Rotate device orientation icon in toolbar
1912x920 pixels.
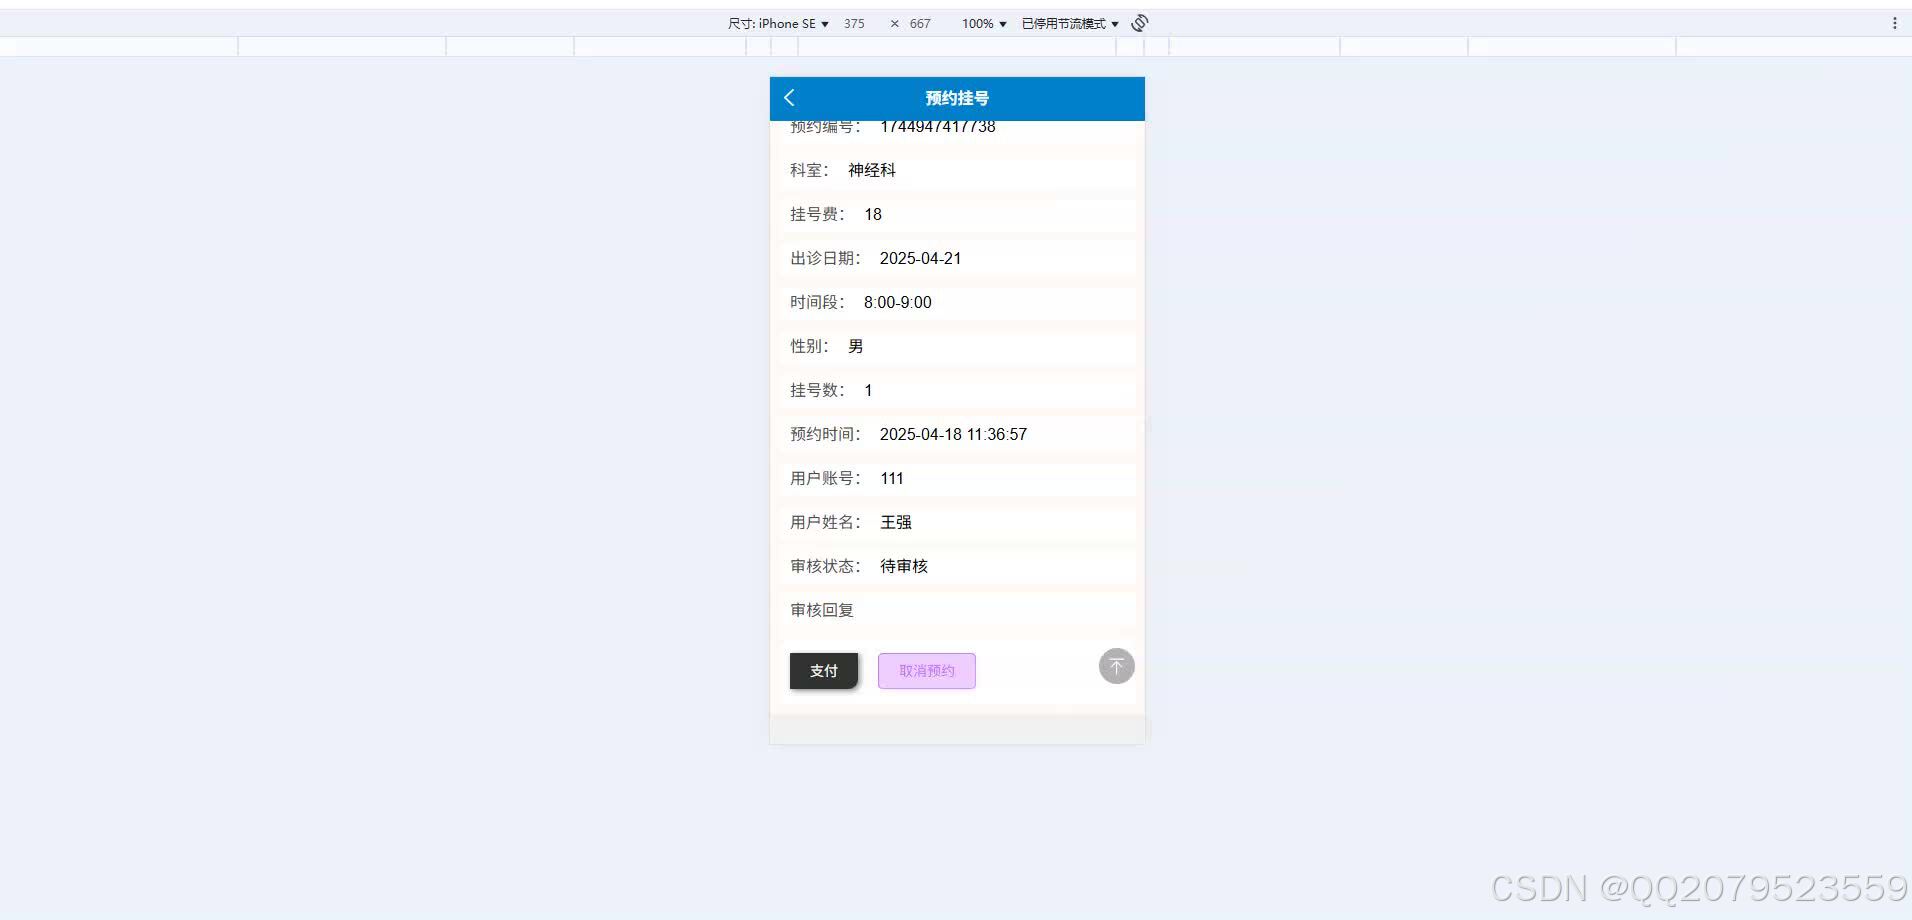(x=1140, y=23)
